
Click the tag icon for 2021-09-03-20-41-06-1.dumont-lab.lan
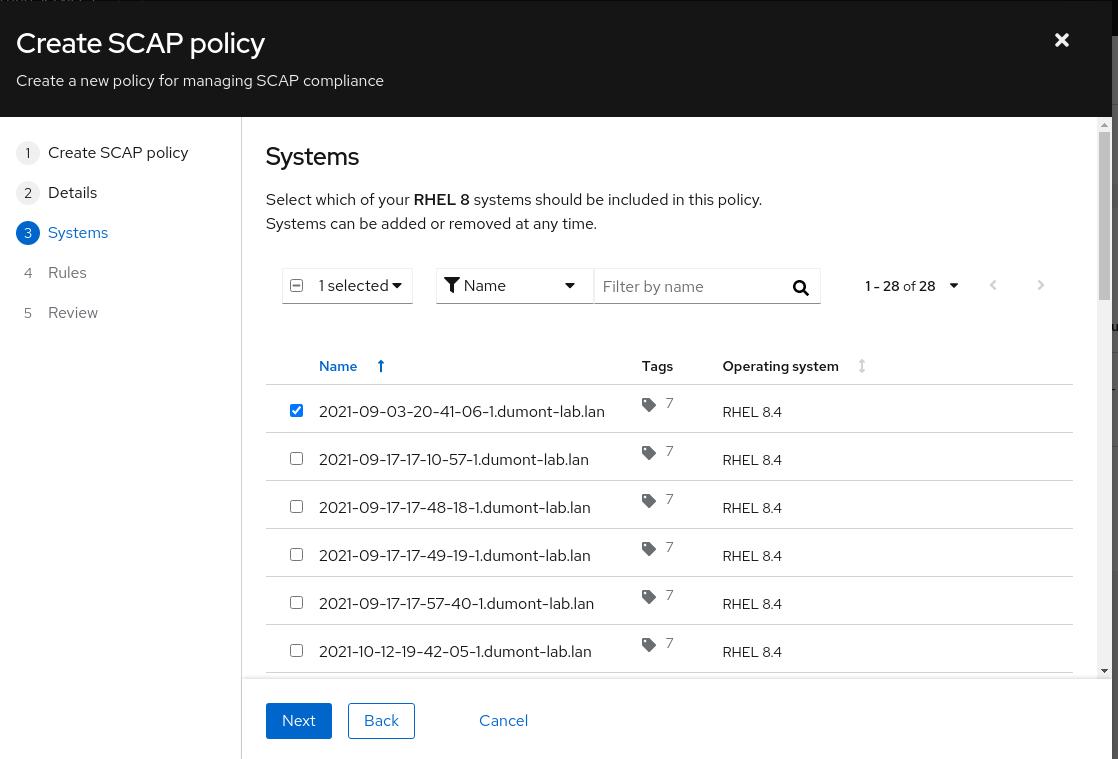pos(649,405)
